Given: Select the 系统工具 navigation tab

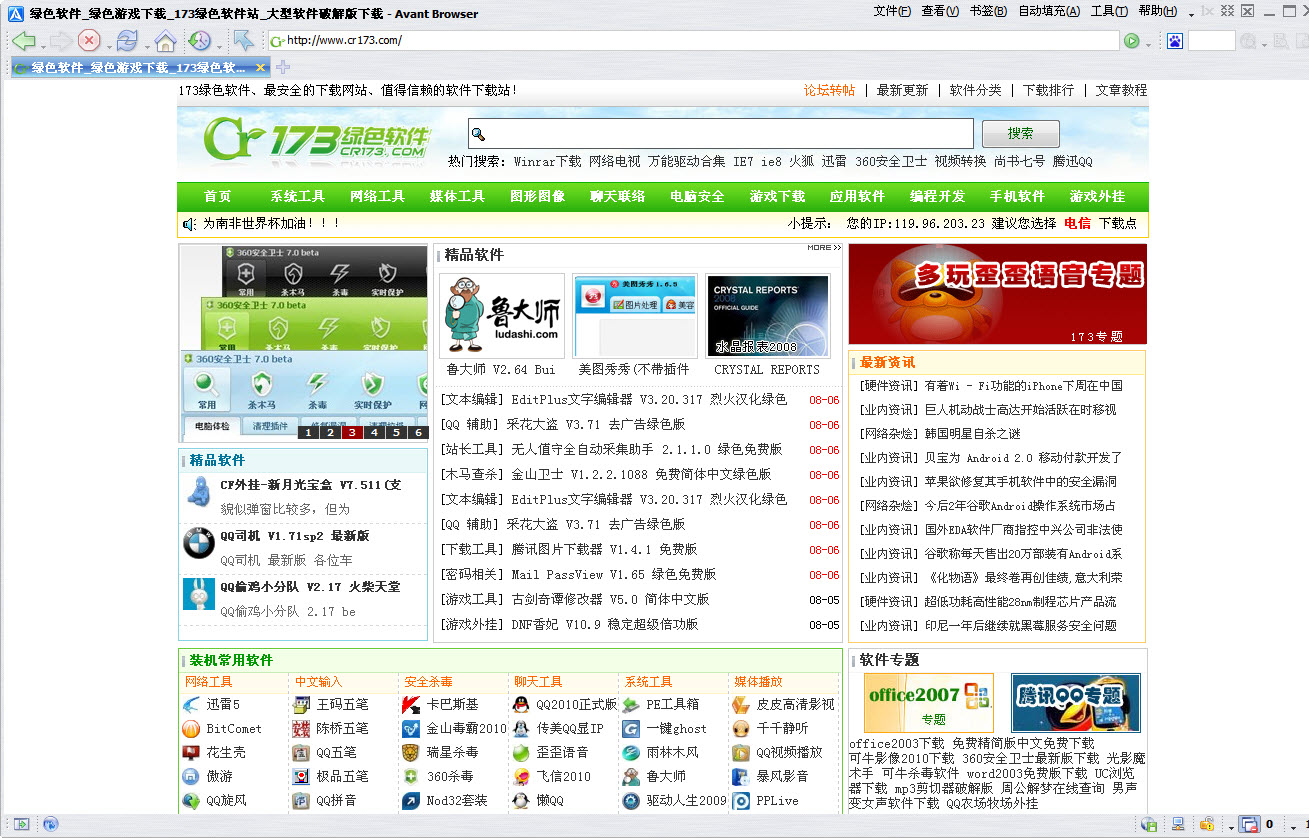Looking at the screenshot, I should pyautogui.click(x=297, y=196).
